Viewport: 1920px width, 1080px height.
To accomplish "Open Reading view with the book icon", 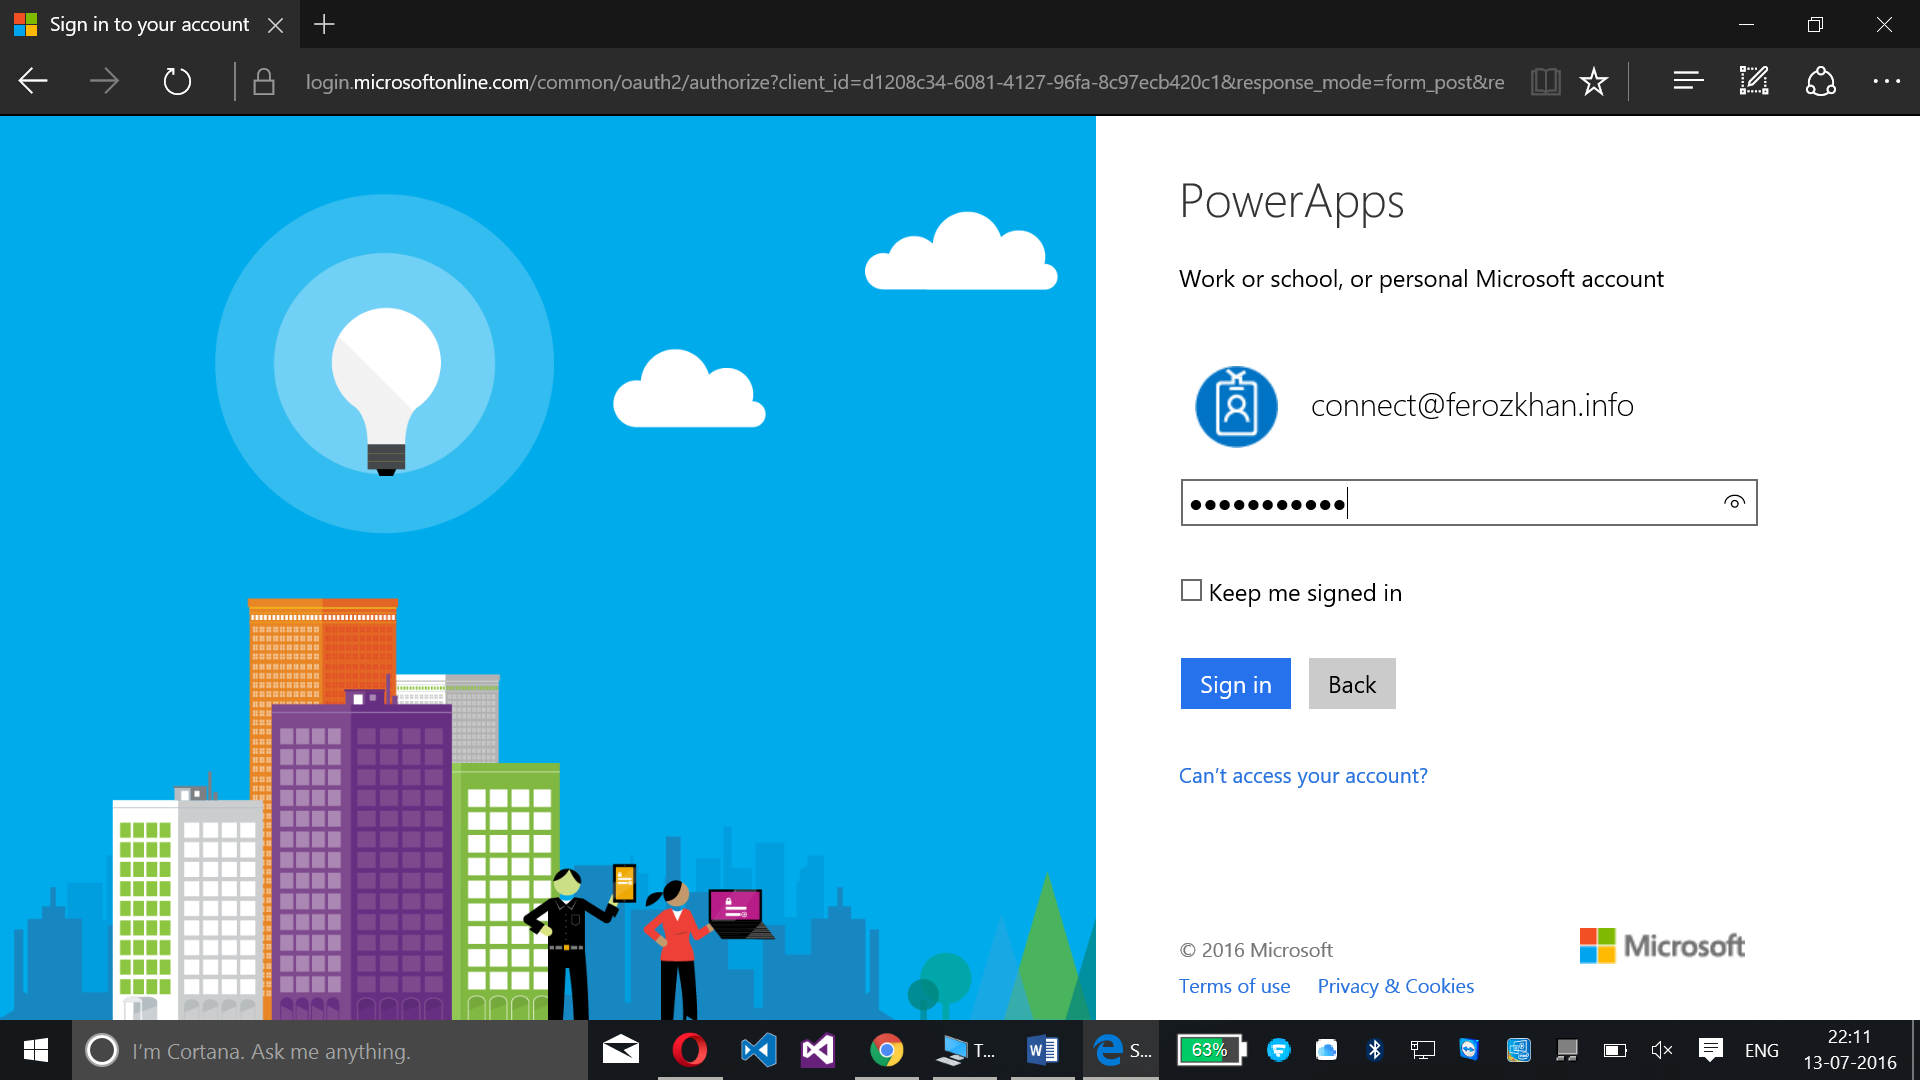I will coord(1545,81).
